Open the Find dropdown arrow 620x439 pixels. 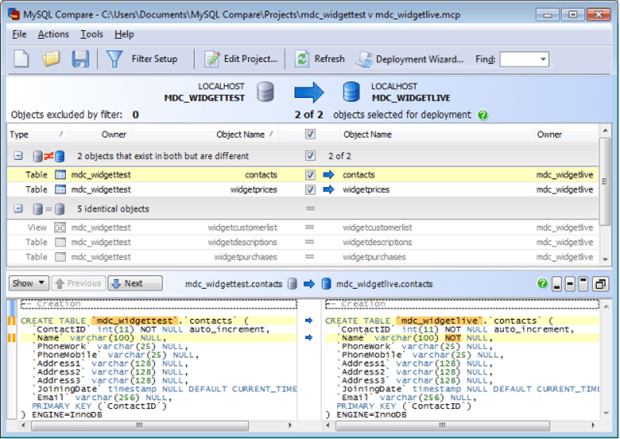[544, 59]
